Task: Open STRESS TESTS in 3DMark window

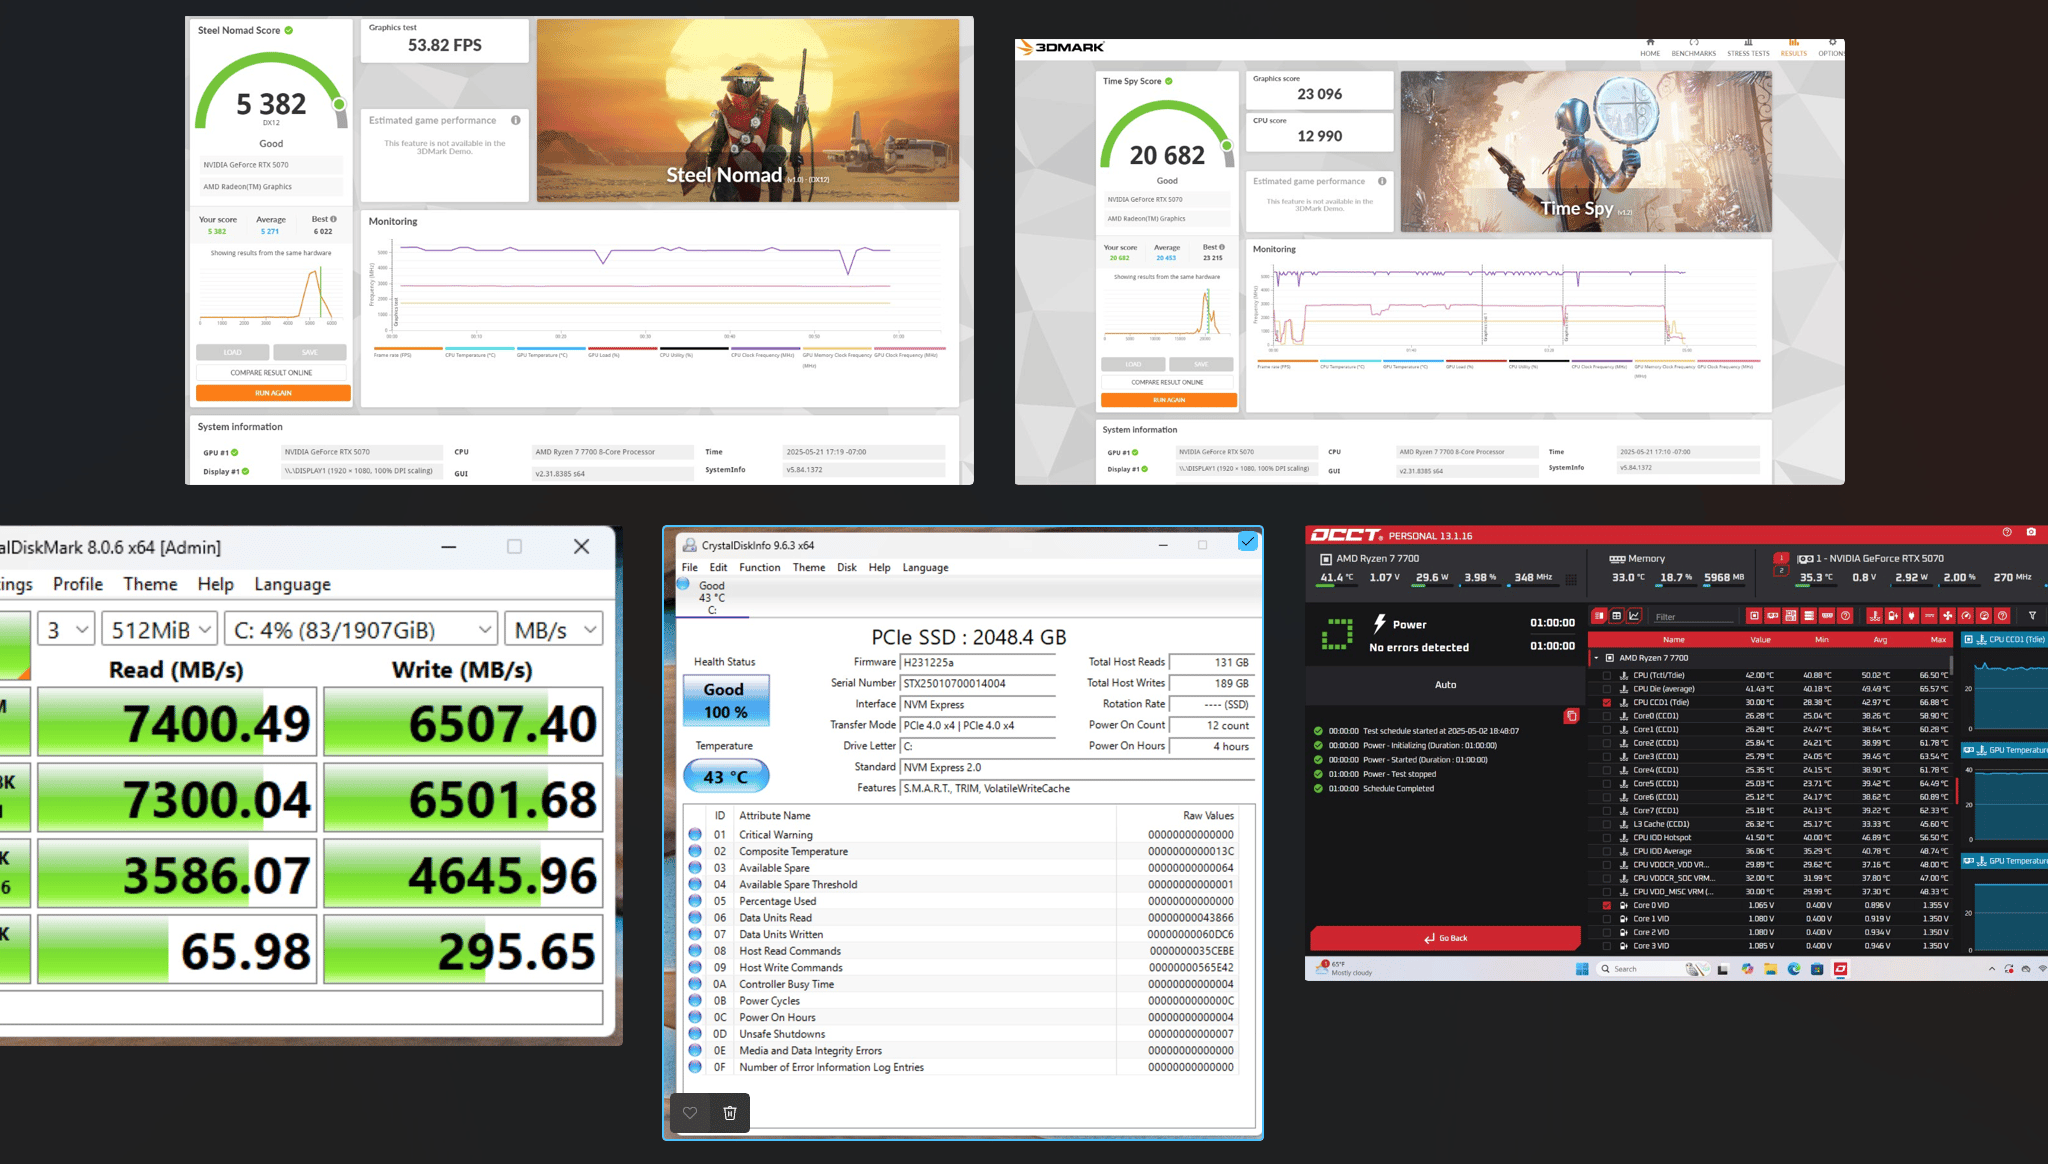Action: 1748,48
